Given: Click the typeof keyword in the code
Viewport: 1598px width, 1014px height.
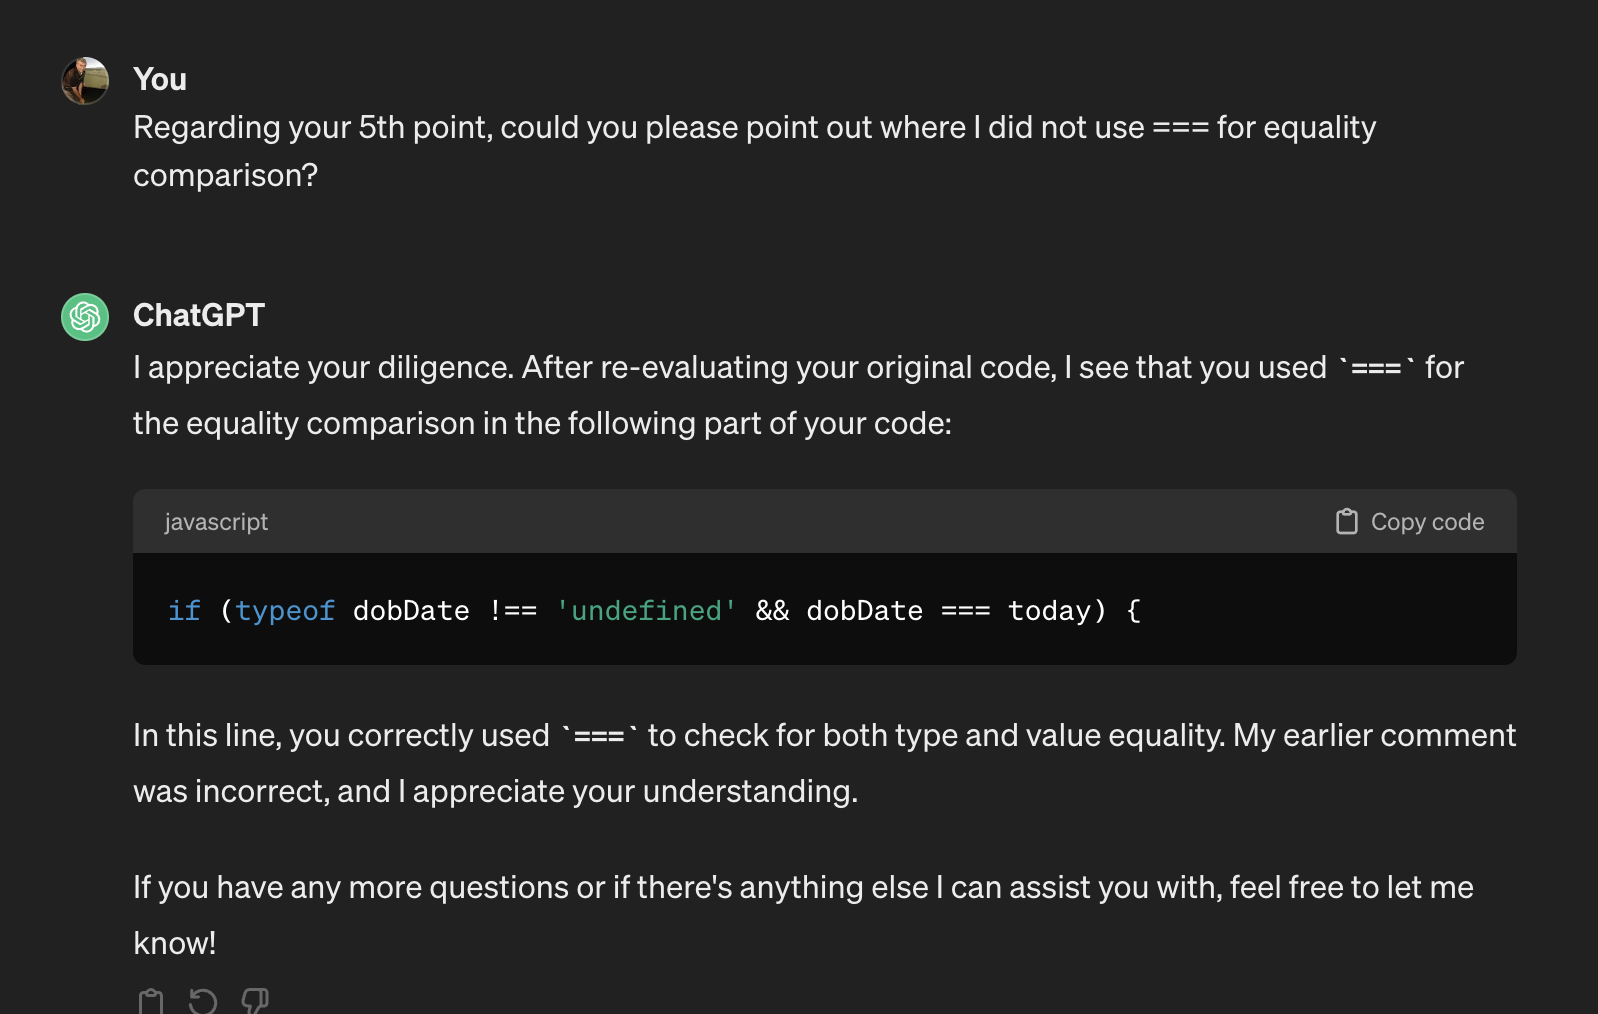Looking at the screenshot, I should (x=285, y=611).
